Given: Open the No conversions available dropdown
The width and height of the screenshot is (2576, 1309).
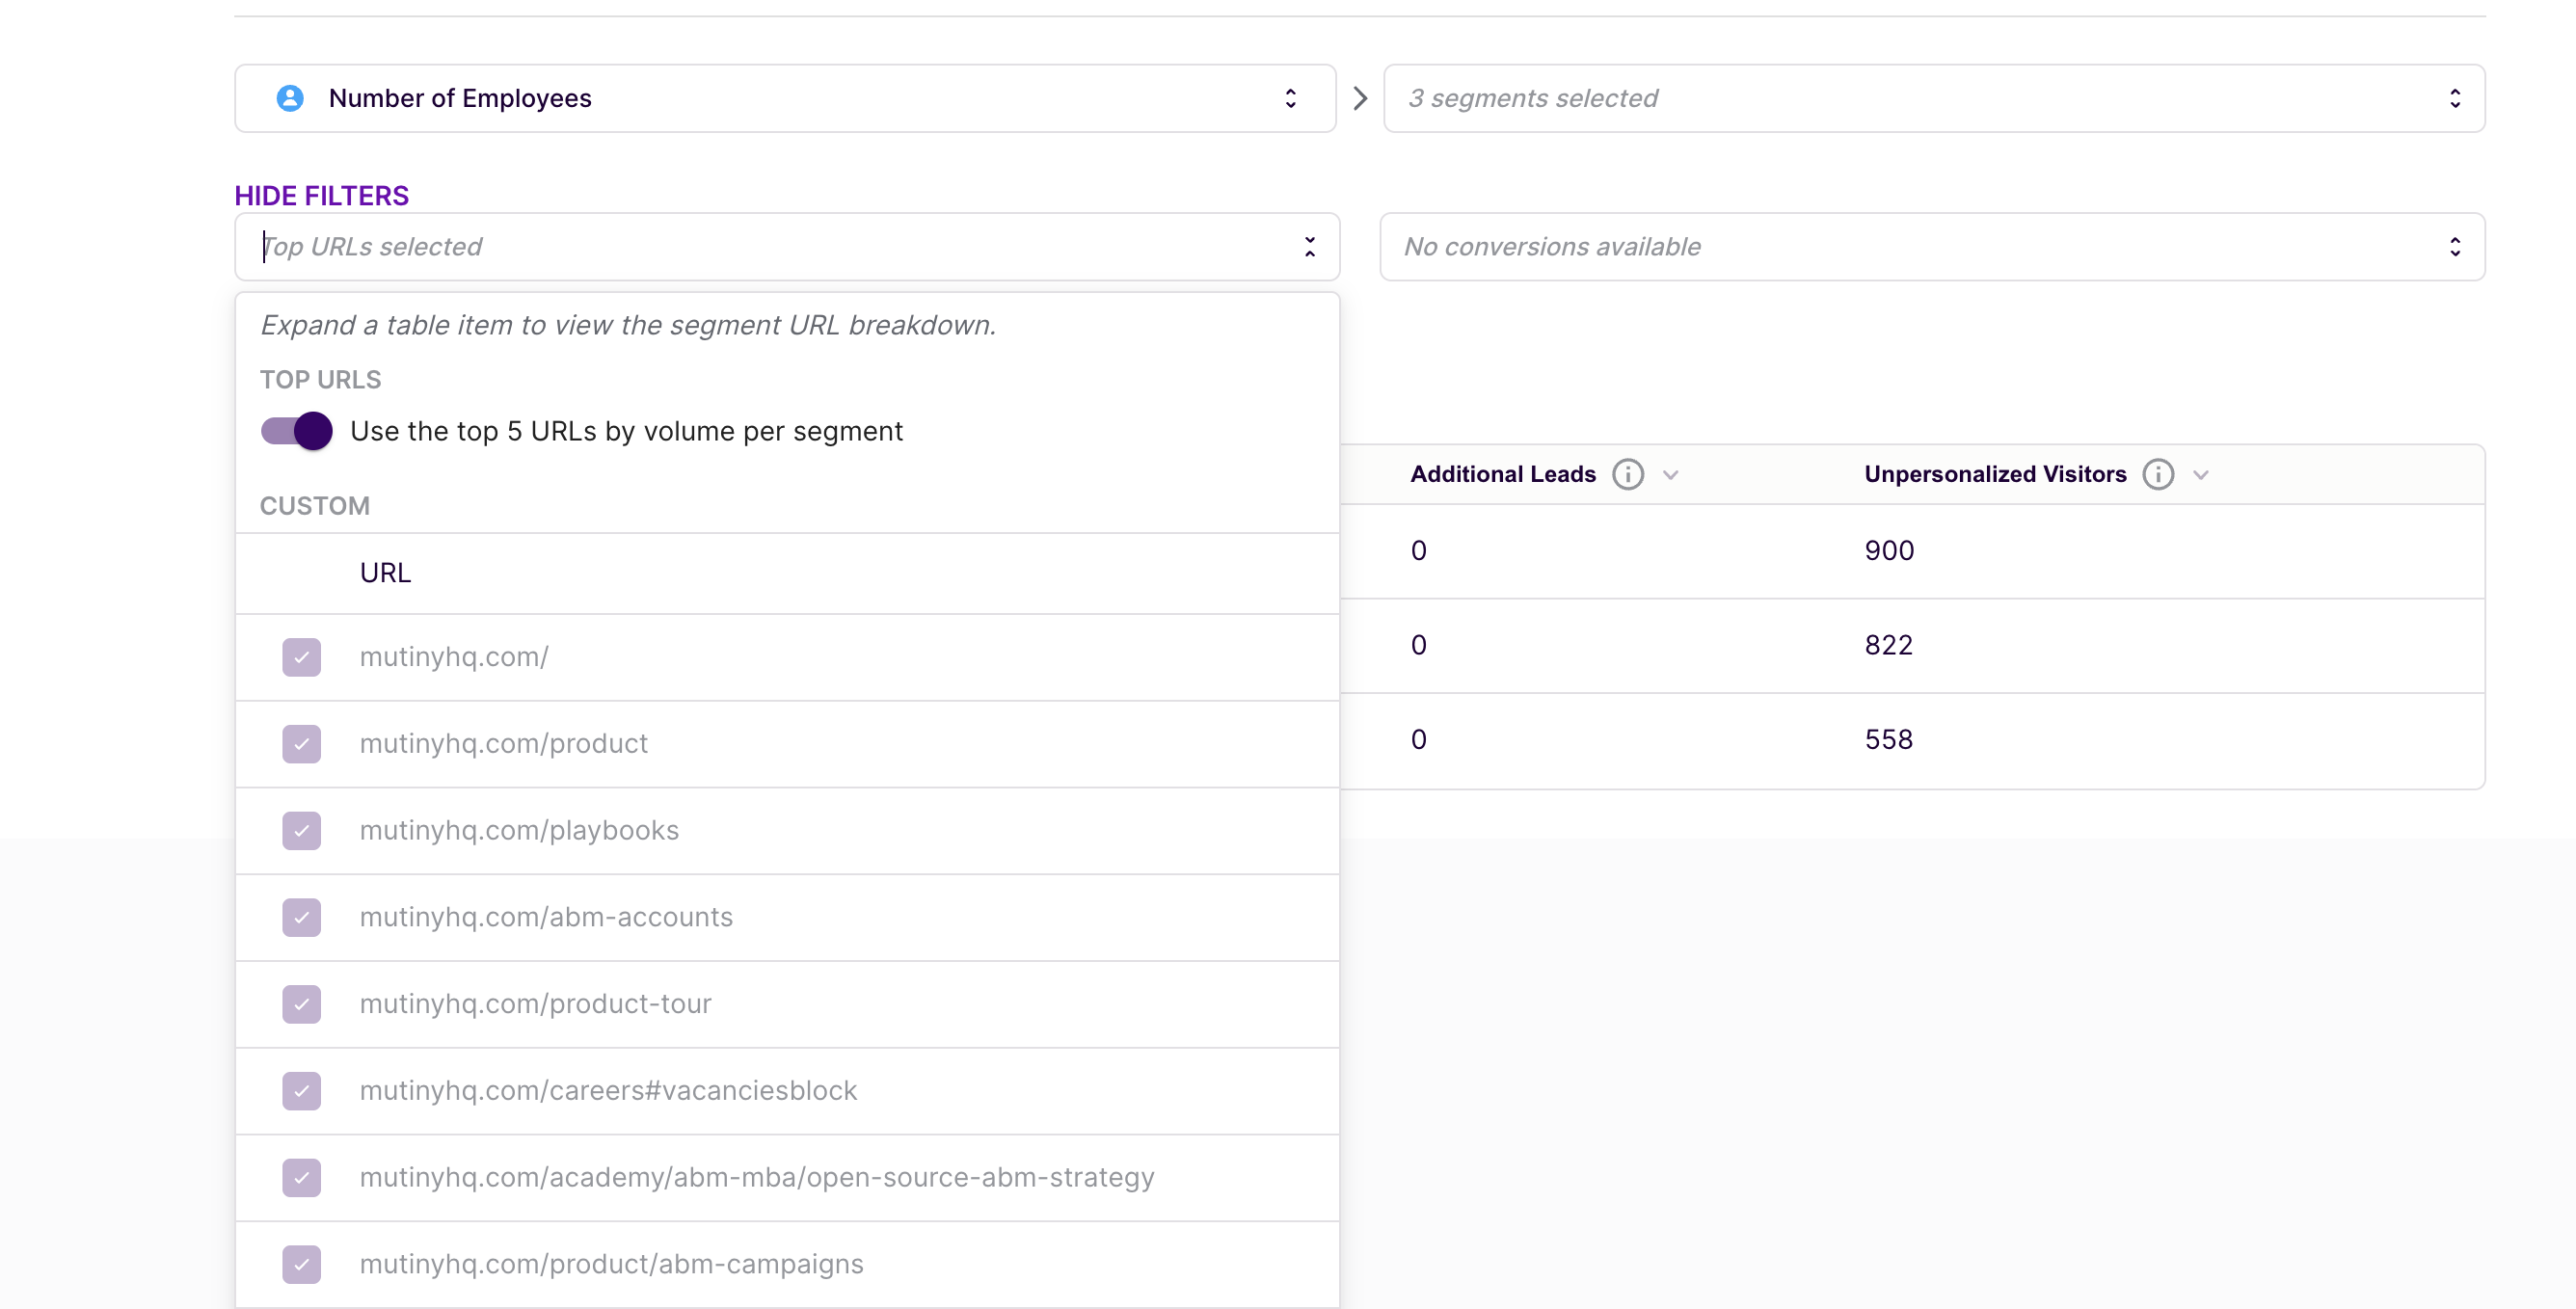Looking at the screenshot, I should pos(1932,246).
